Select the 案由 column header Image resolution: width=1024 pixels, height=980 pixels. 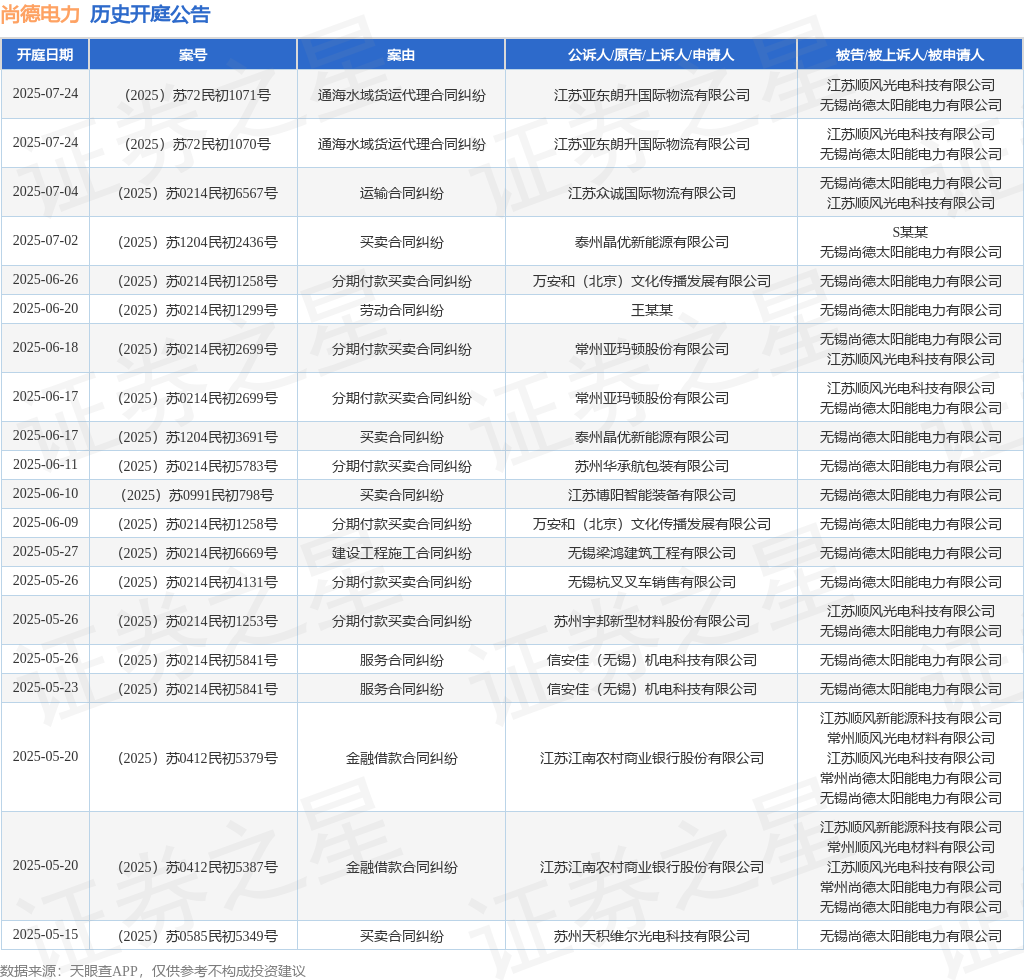[401, 55]
